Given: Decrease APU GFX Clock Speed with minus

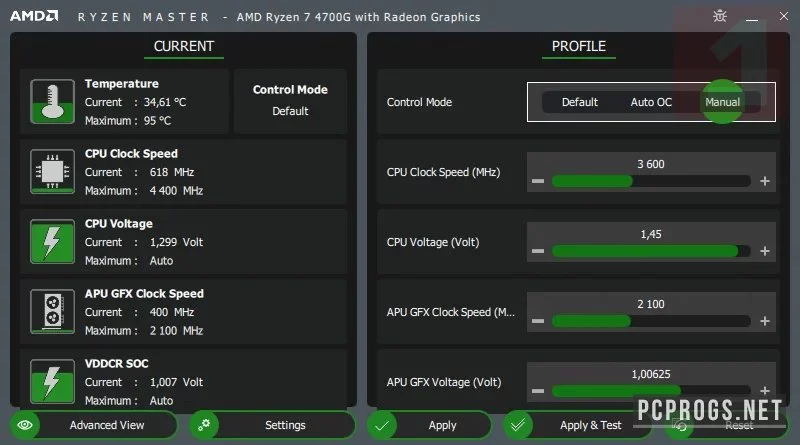Looking at the screenshot, I should pyautogui.click(x=538, y=321).
